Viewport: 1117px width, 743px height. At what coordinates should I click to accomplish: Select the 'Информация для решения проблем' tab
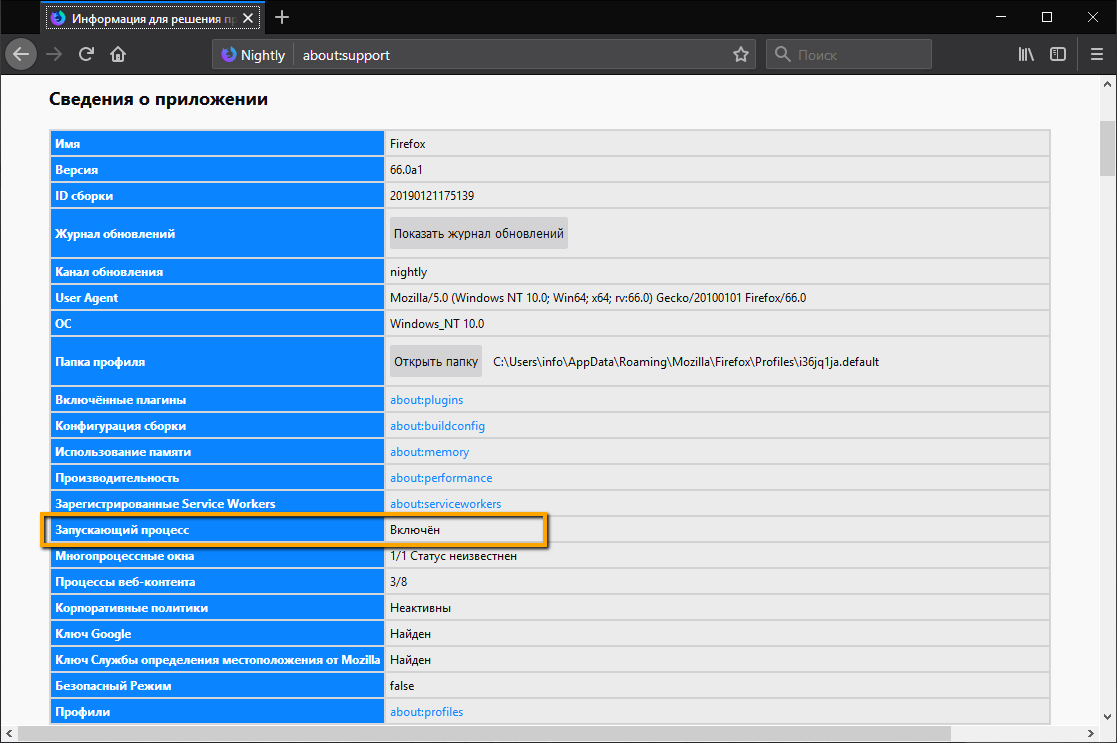click(150, 17)
